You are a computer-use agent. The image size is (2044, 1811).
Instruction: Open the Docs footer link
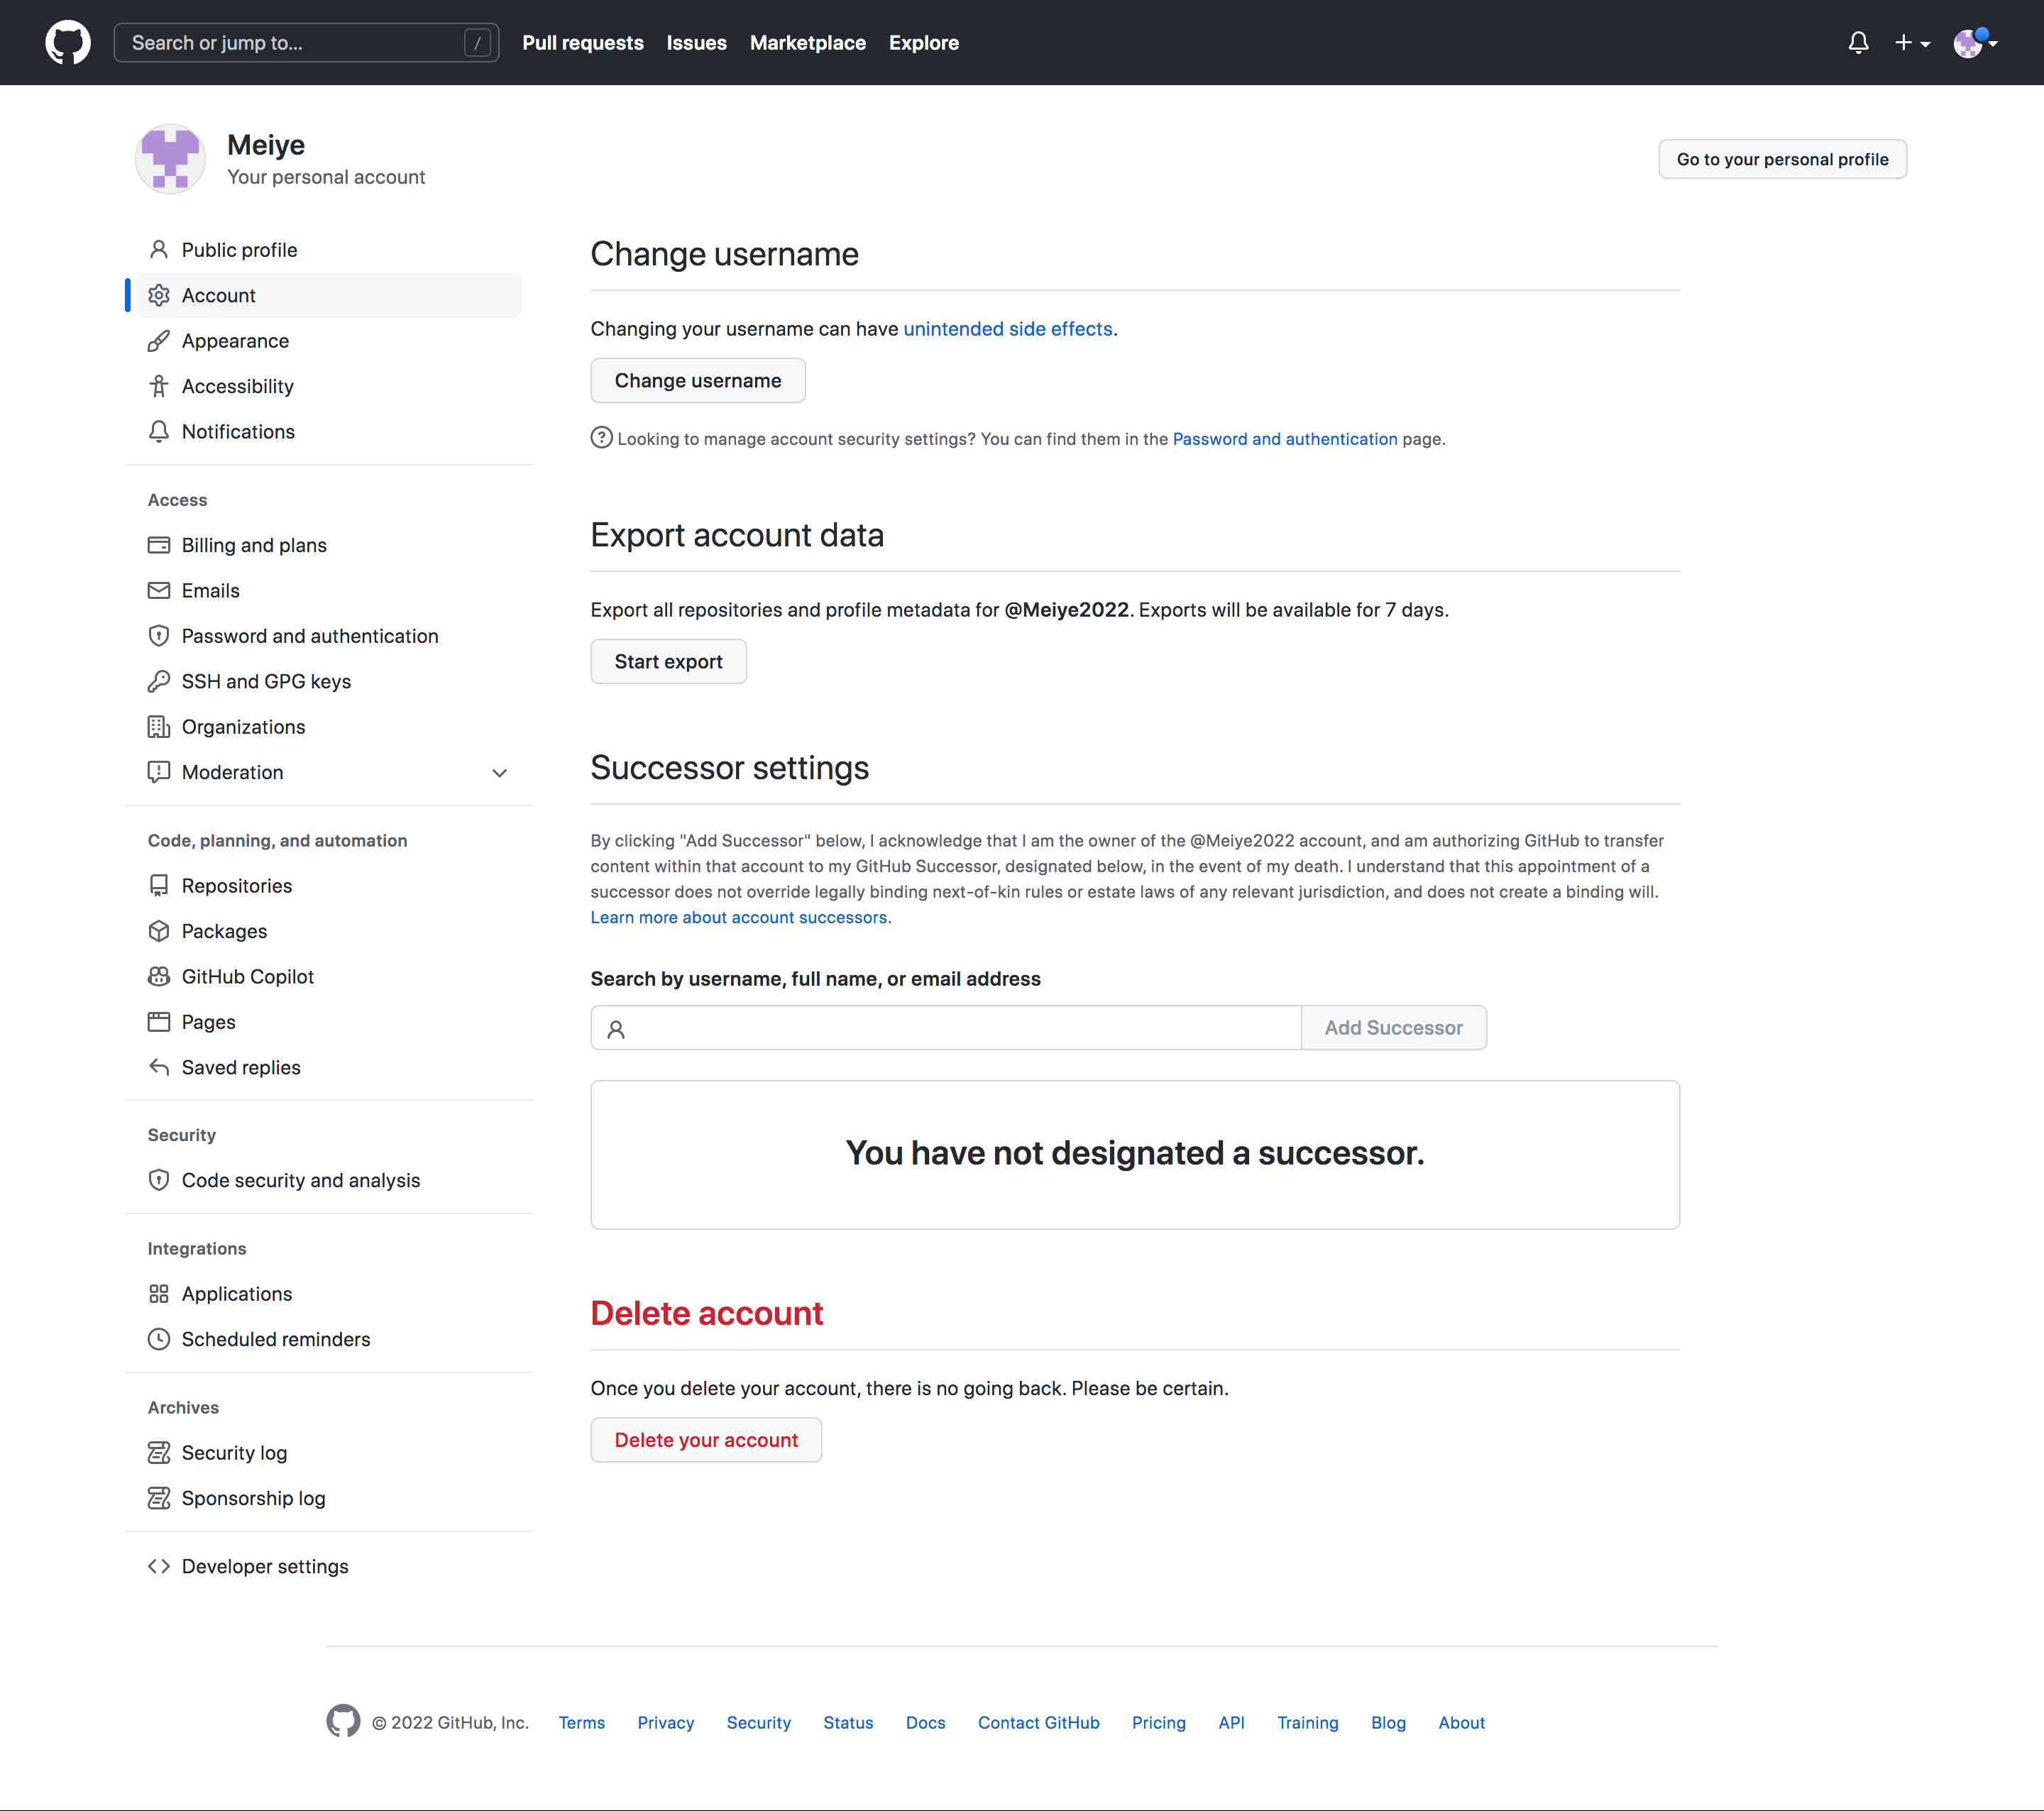click(x=926, y=1722)
